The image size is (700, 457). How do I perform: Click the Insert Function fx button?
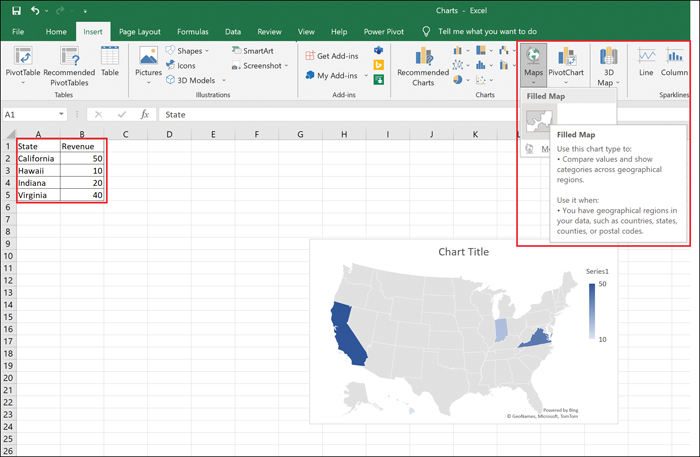[x=145, y=115]
